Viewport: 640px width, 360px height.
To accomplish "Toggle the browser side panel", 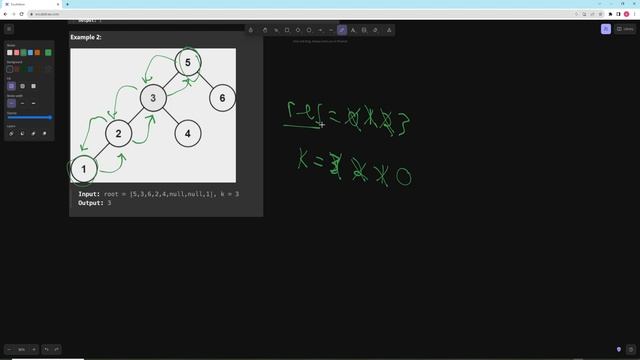I will pyautogui.click(x=618, y=14).
